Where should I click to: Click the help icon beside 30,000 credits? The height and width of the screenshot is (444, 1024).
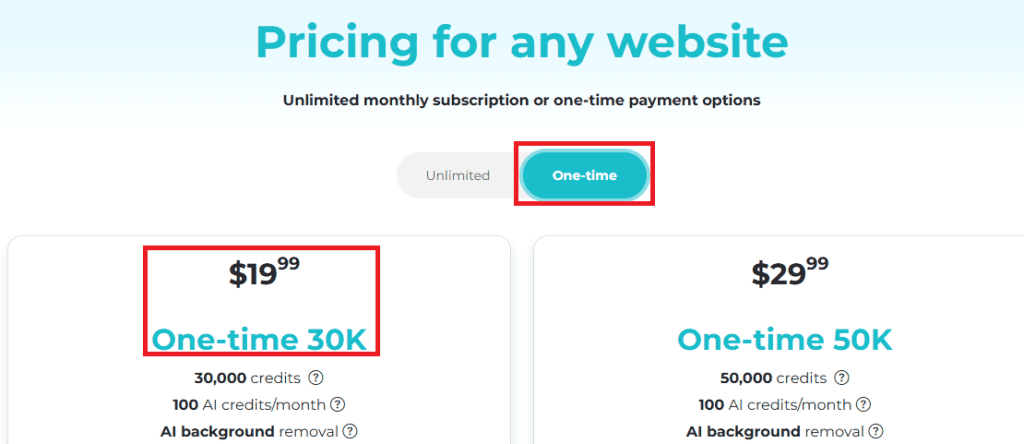click(317, 378)
